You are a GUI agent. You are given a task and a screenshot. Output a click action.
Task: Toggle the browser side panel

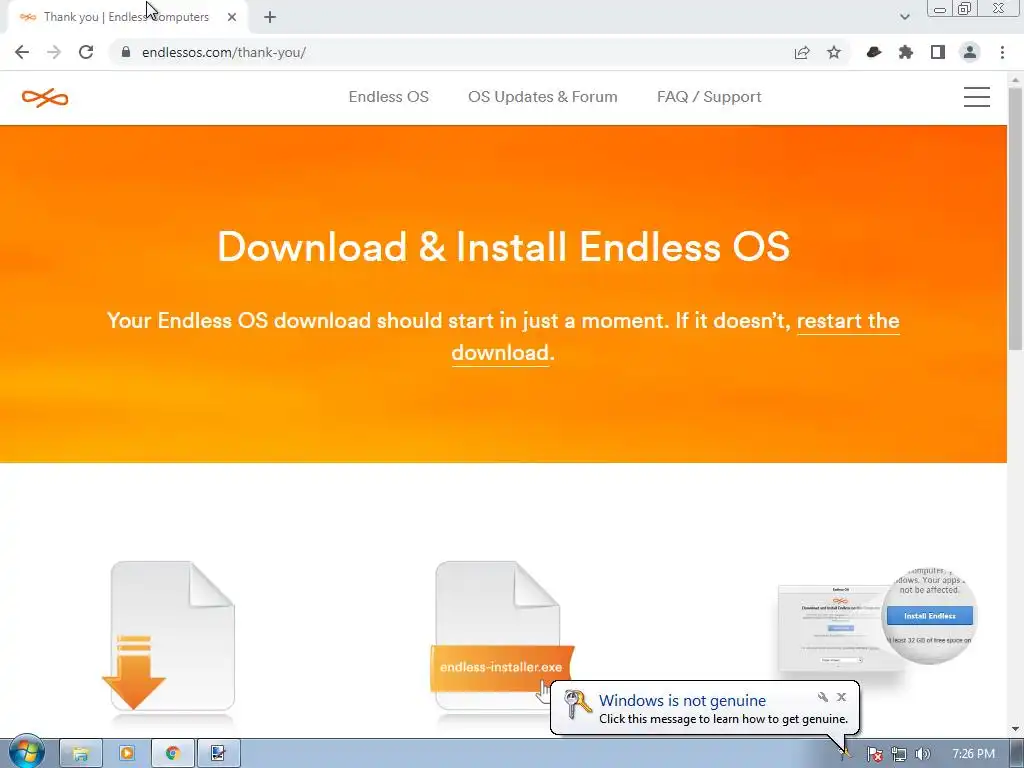point(938,52)
